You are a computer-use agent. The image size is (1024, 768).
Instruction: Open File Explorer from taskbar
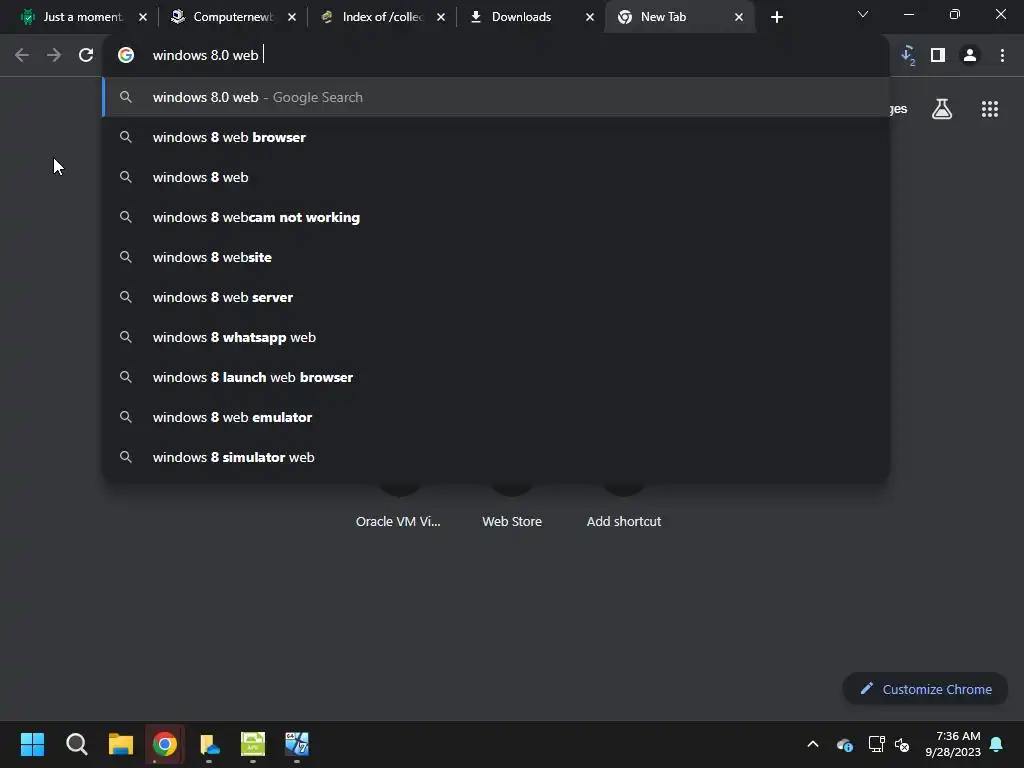[x=121, y=744]
